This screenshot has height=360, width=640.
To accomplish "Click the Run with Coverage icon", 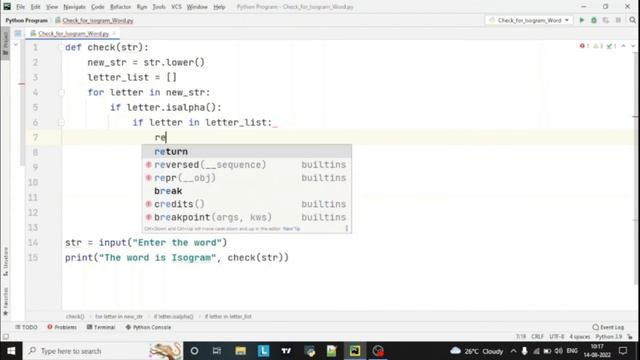I will click(606, 20).
